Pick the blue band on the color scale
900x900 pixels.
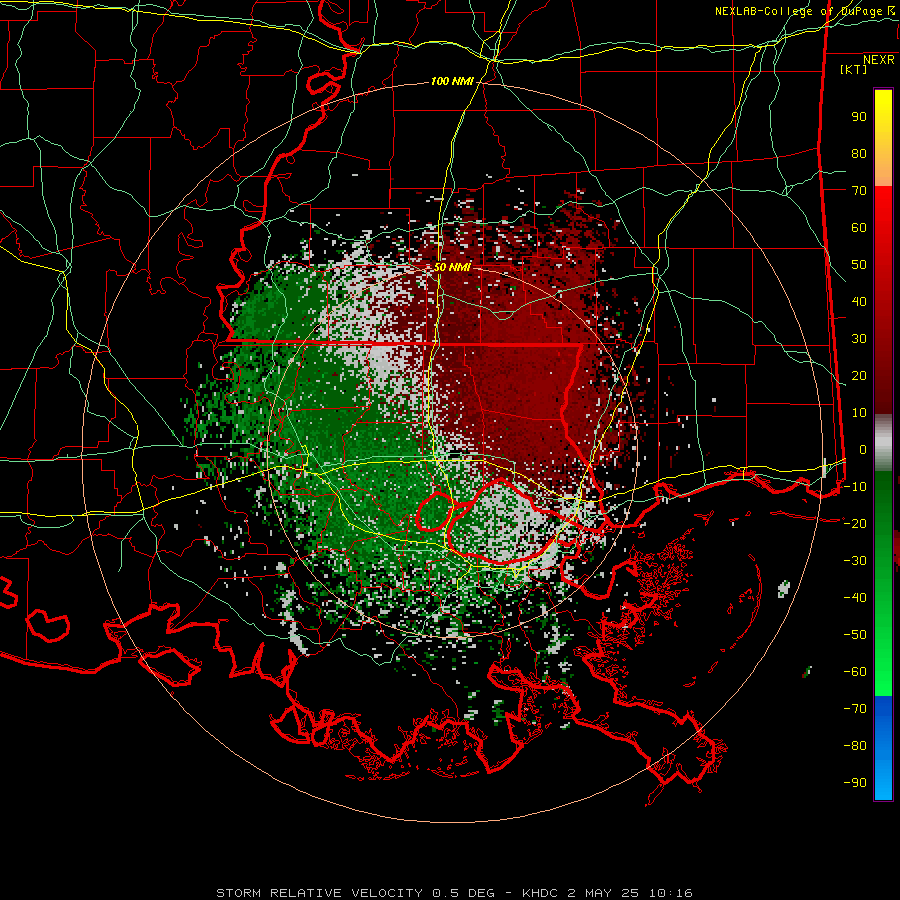(883, 748)
